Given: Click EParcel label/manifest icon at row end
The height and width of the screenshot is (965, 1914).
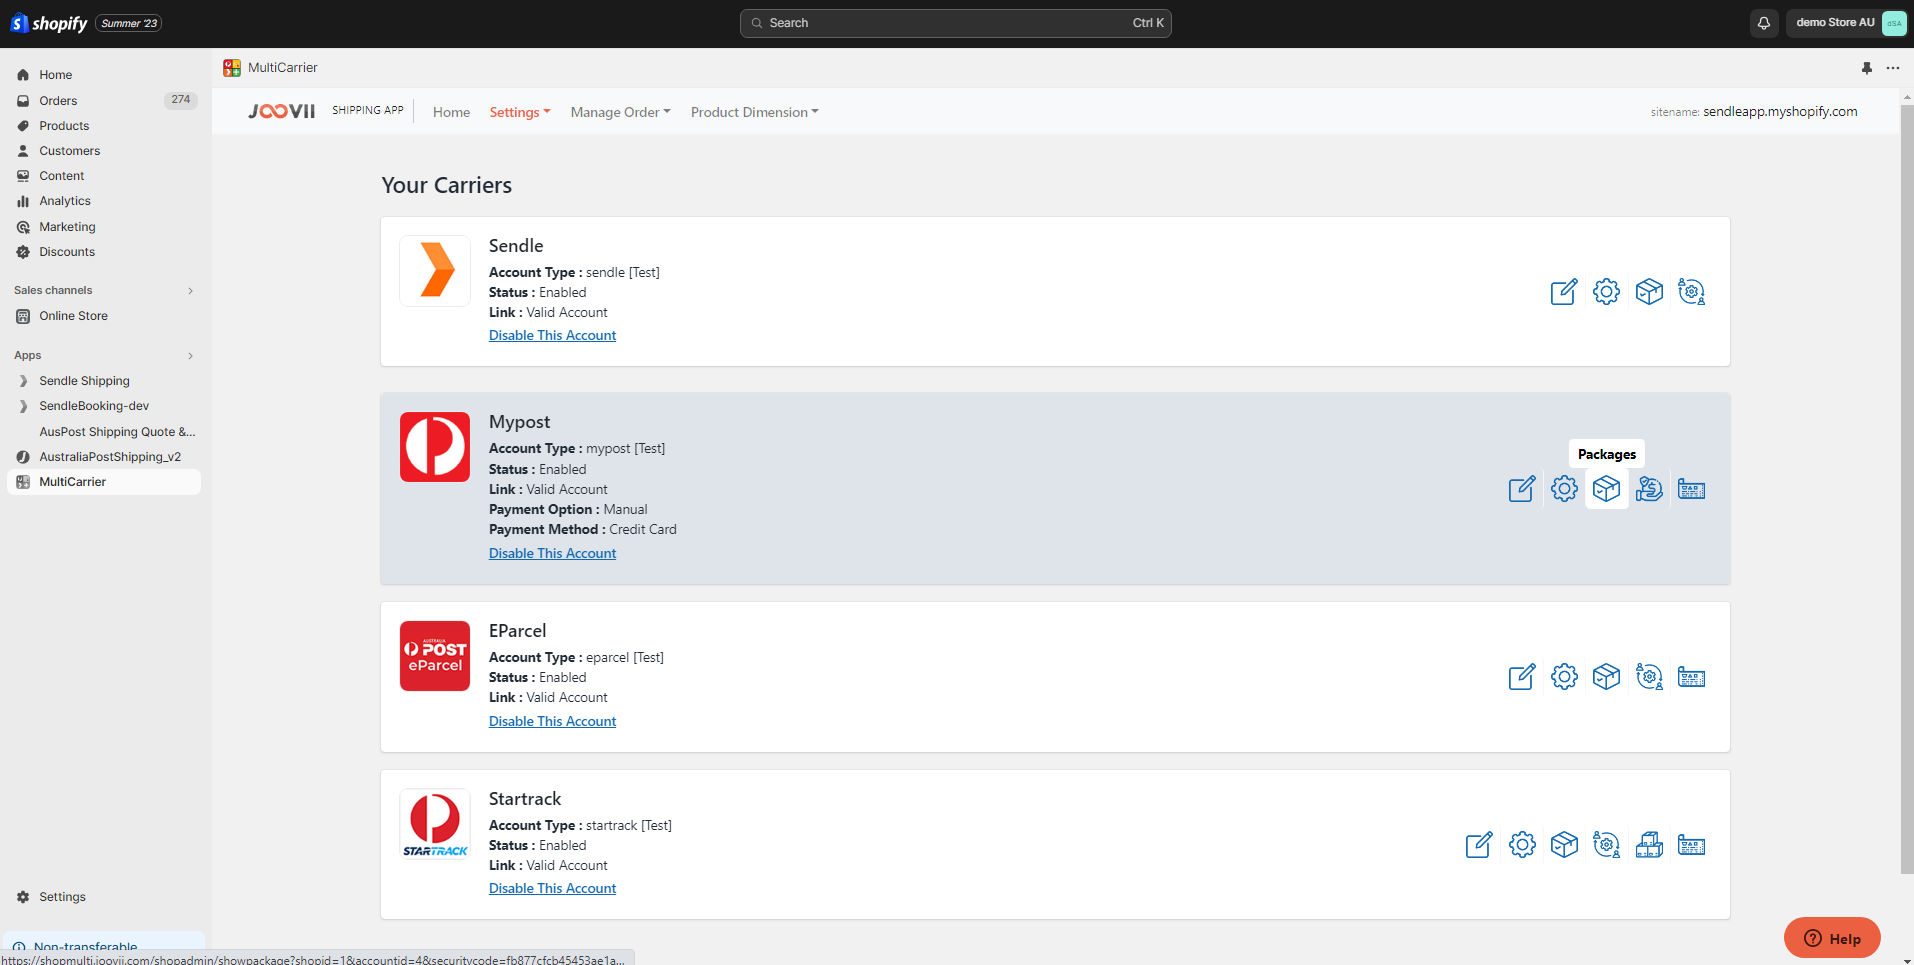Looking at the screenshot, I should 1691,677.
